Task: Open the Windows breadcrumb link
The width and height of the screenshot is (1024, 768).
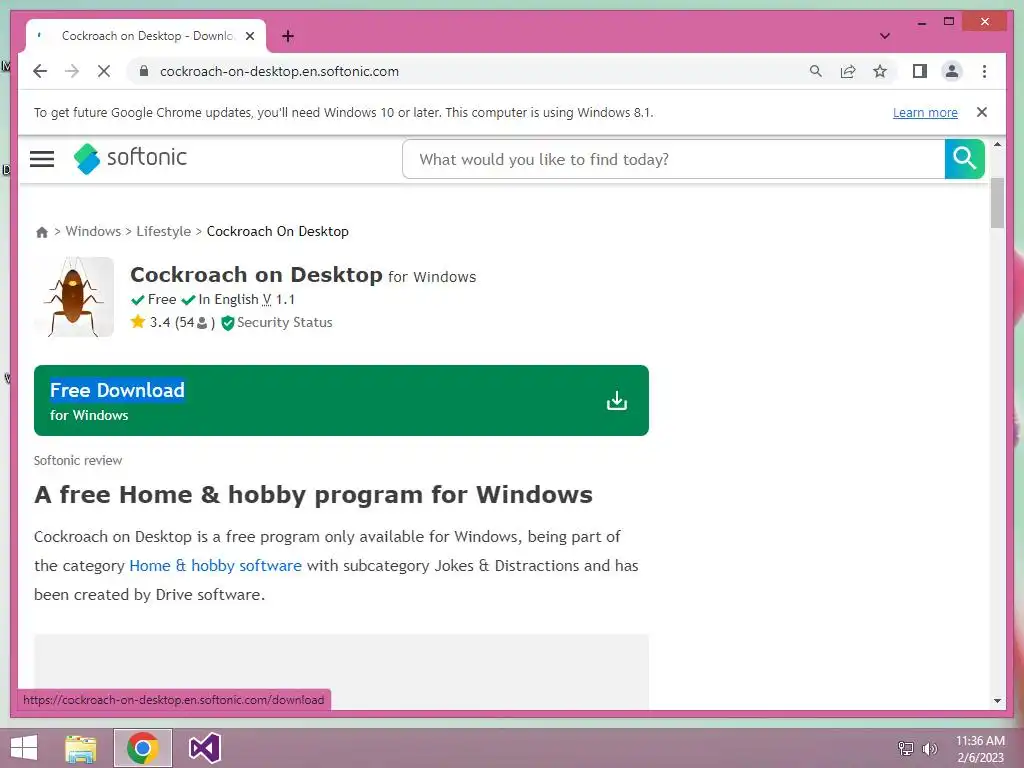Action: tap(93, 231)
